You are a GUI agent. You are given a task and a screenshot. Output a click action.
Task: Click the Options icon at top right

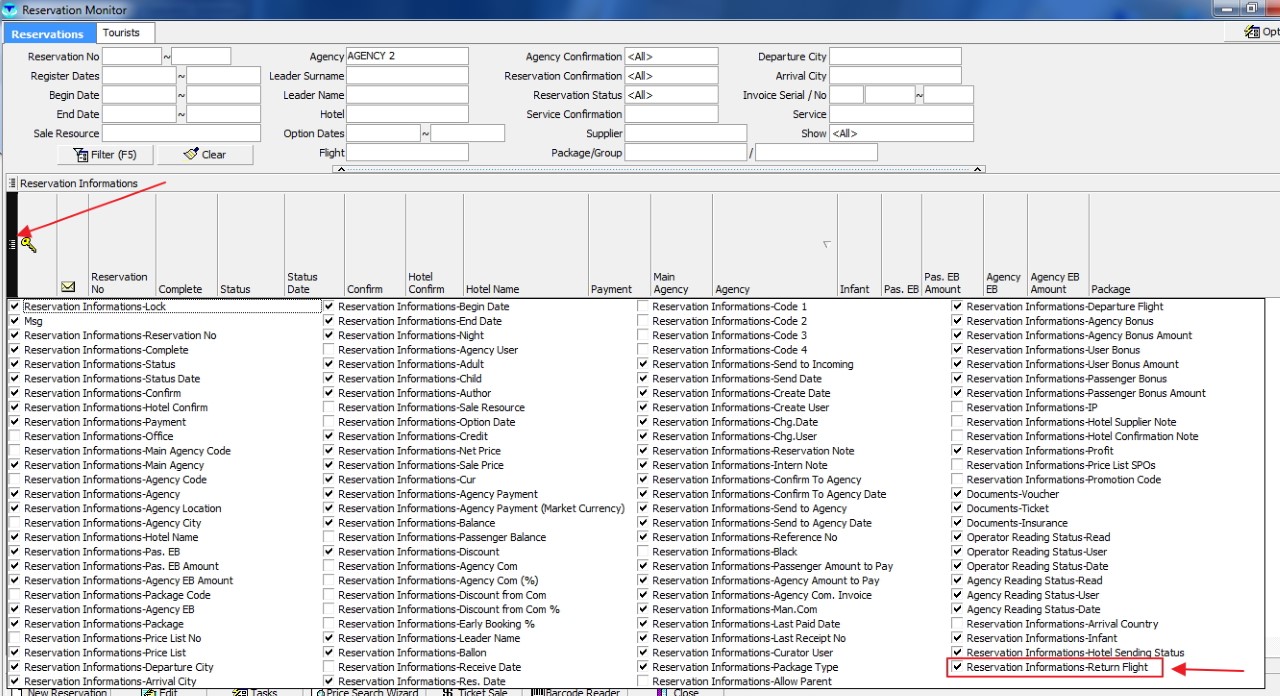click(1252, 32)
